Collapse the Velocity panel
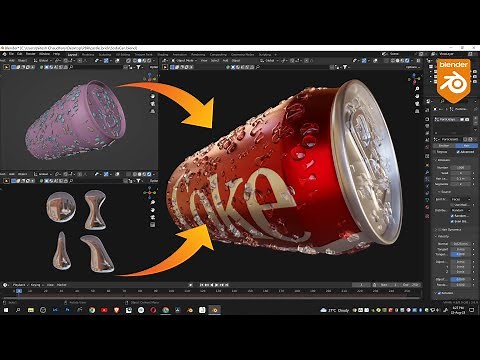The image size is (480, 360). pos(443,236)
